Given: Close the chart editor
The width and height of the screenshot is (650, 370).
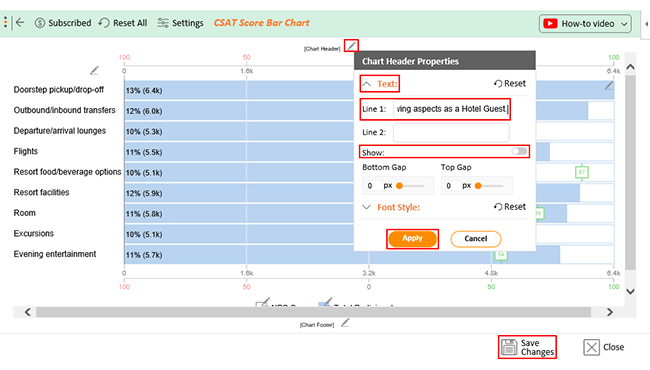Looking at the screenshot, I should pos(604,347).
